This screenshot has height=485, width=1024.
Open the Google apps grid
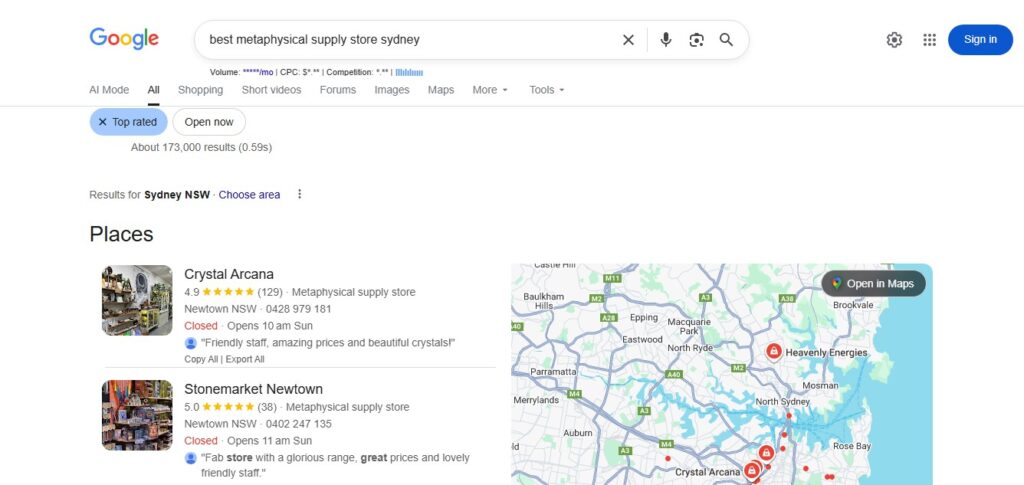click(x=929, y=40)
